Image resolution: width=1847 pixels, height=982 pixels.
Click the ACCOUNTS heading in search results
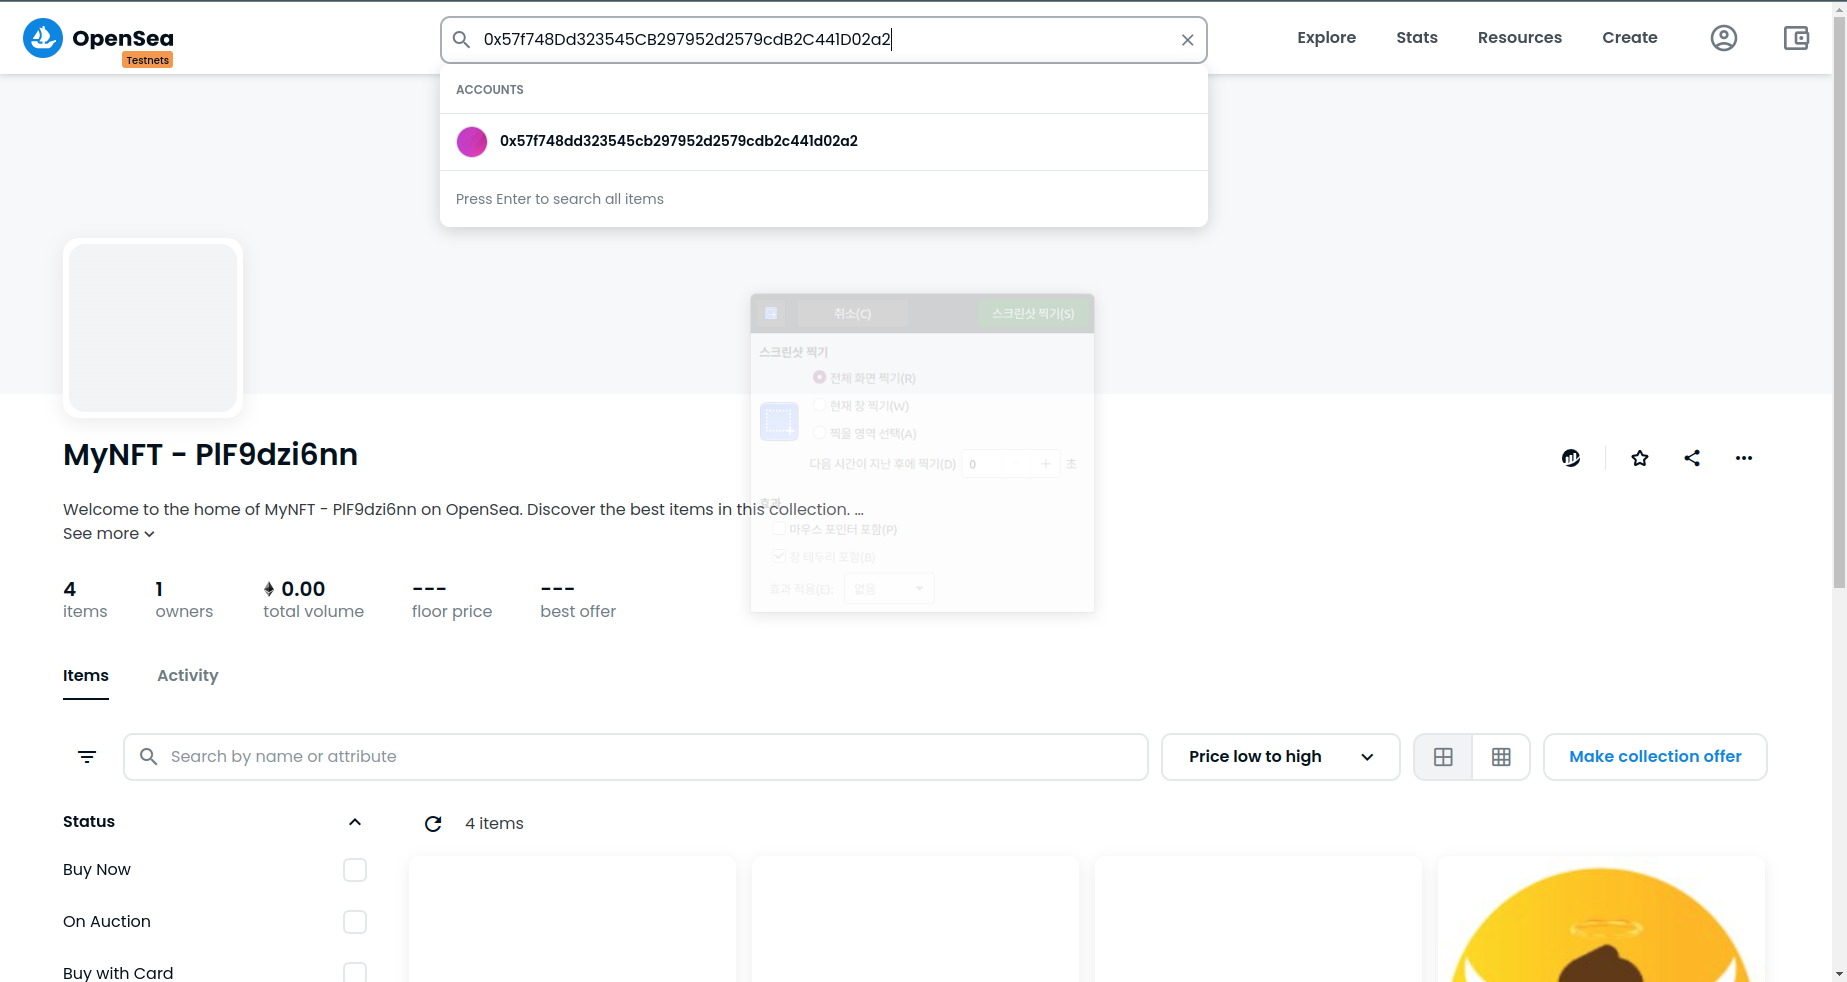coord(490,90)
